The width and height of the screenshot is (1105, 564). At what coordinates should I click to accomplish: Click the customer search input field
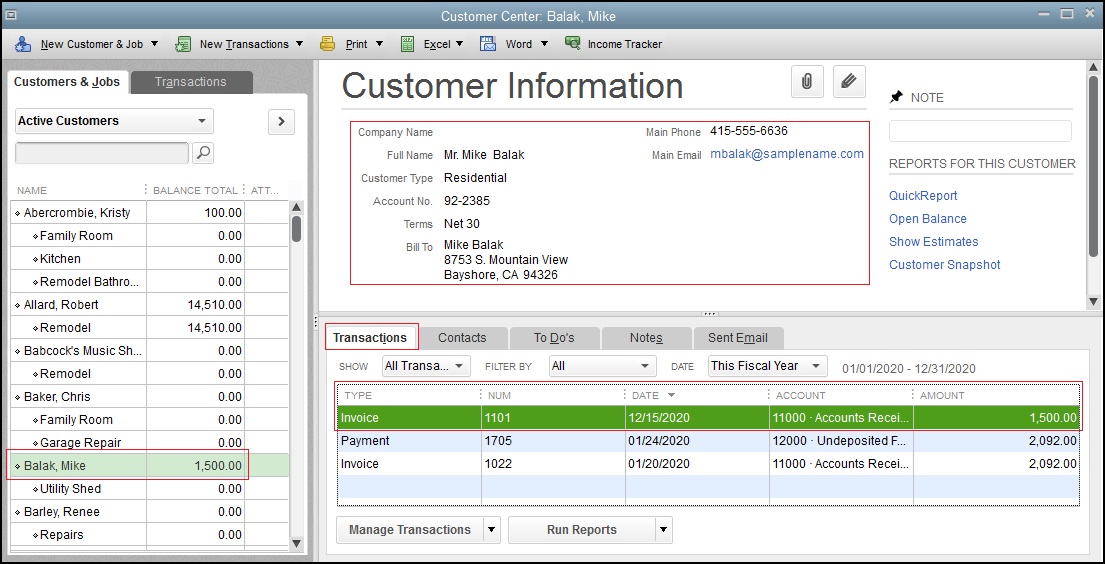click(x=101, y=153)
